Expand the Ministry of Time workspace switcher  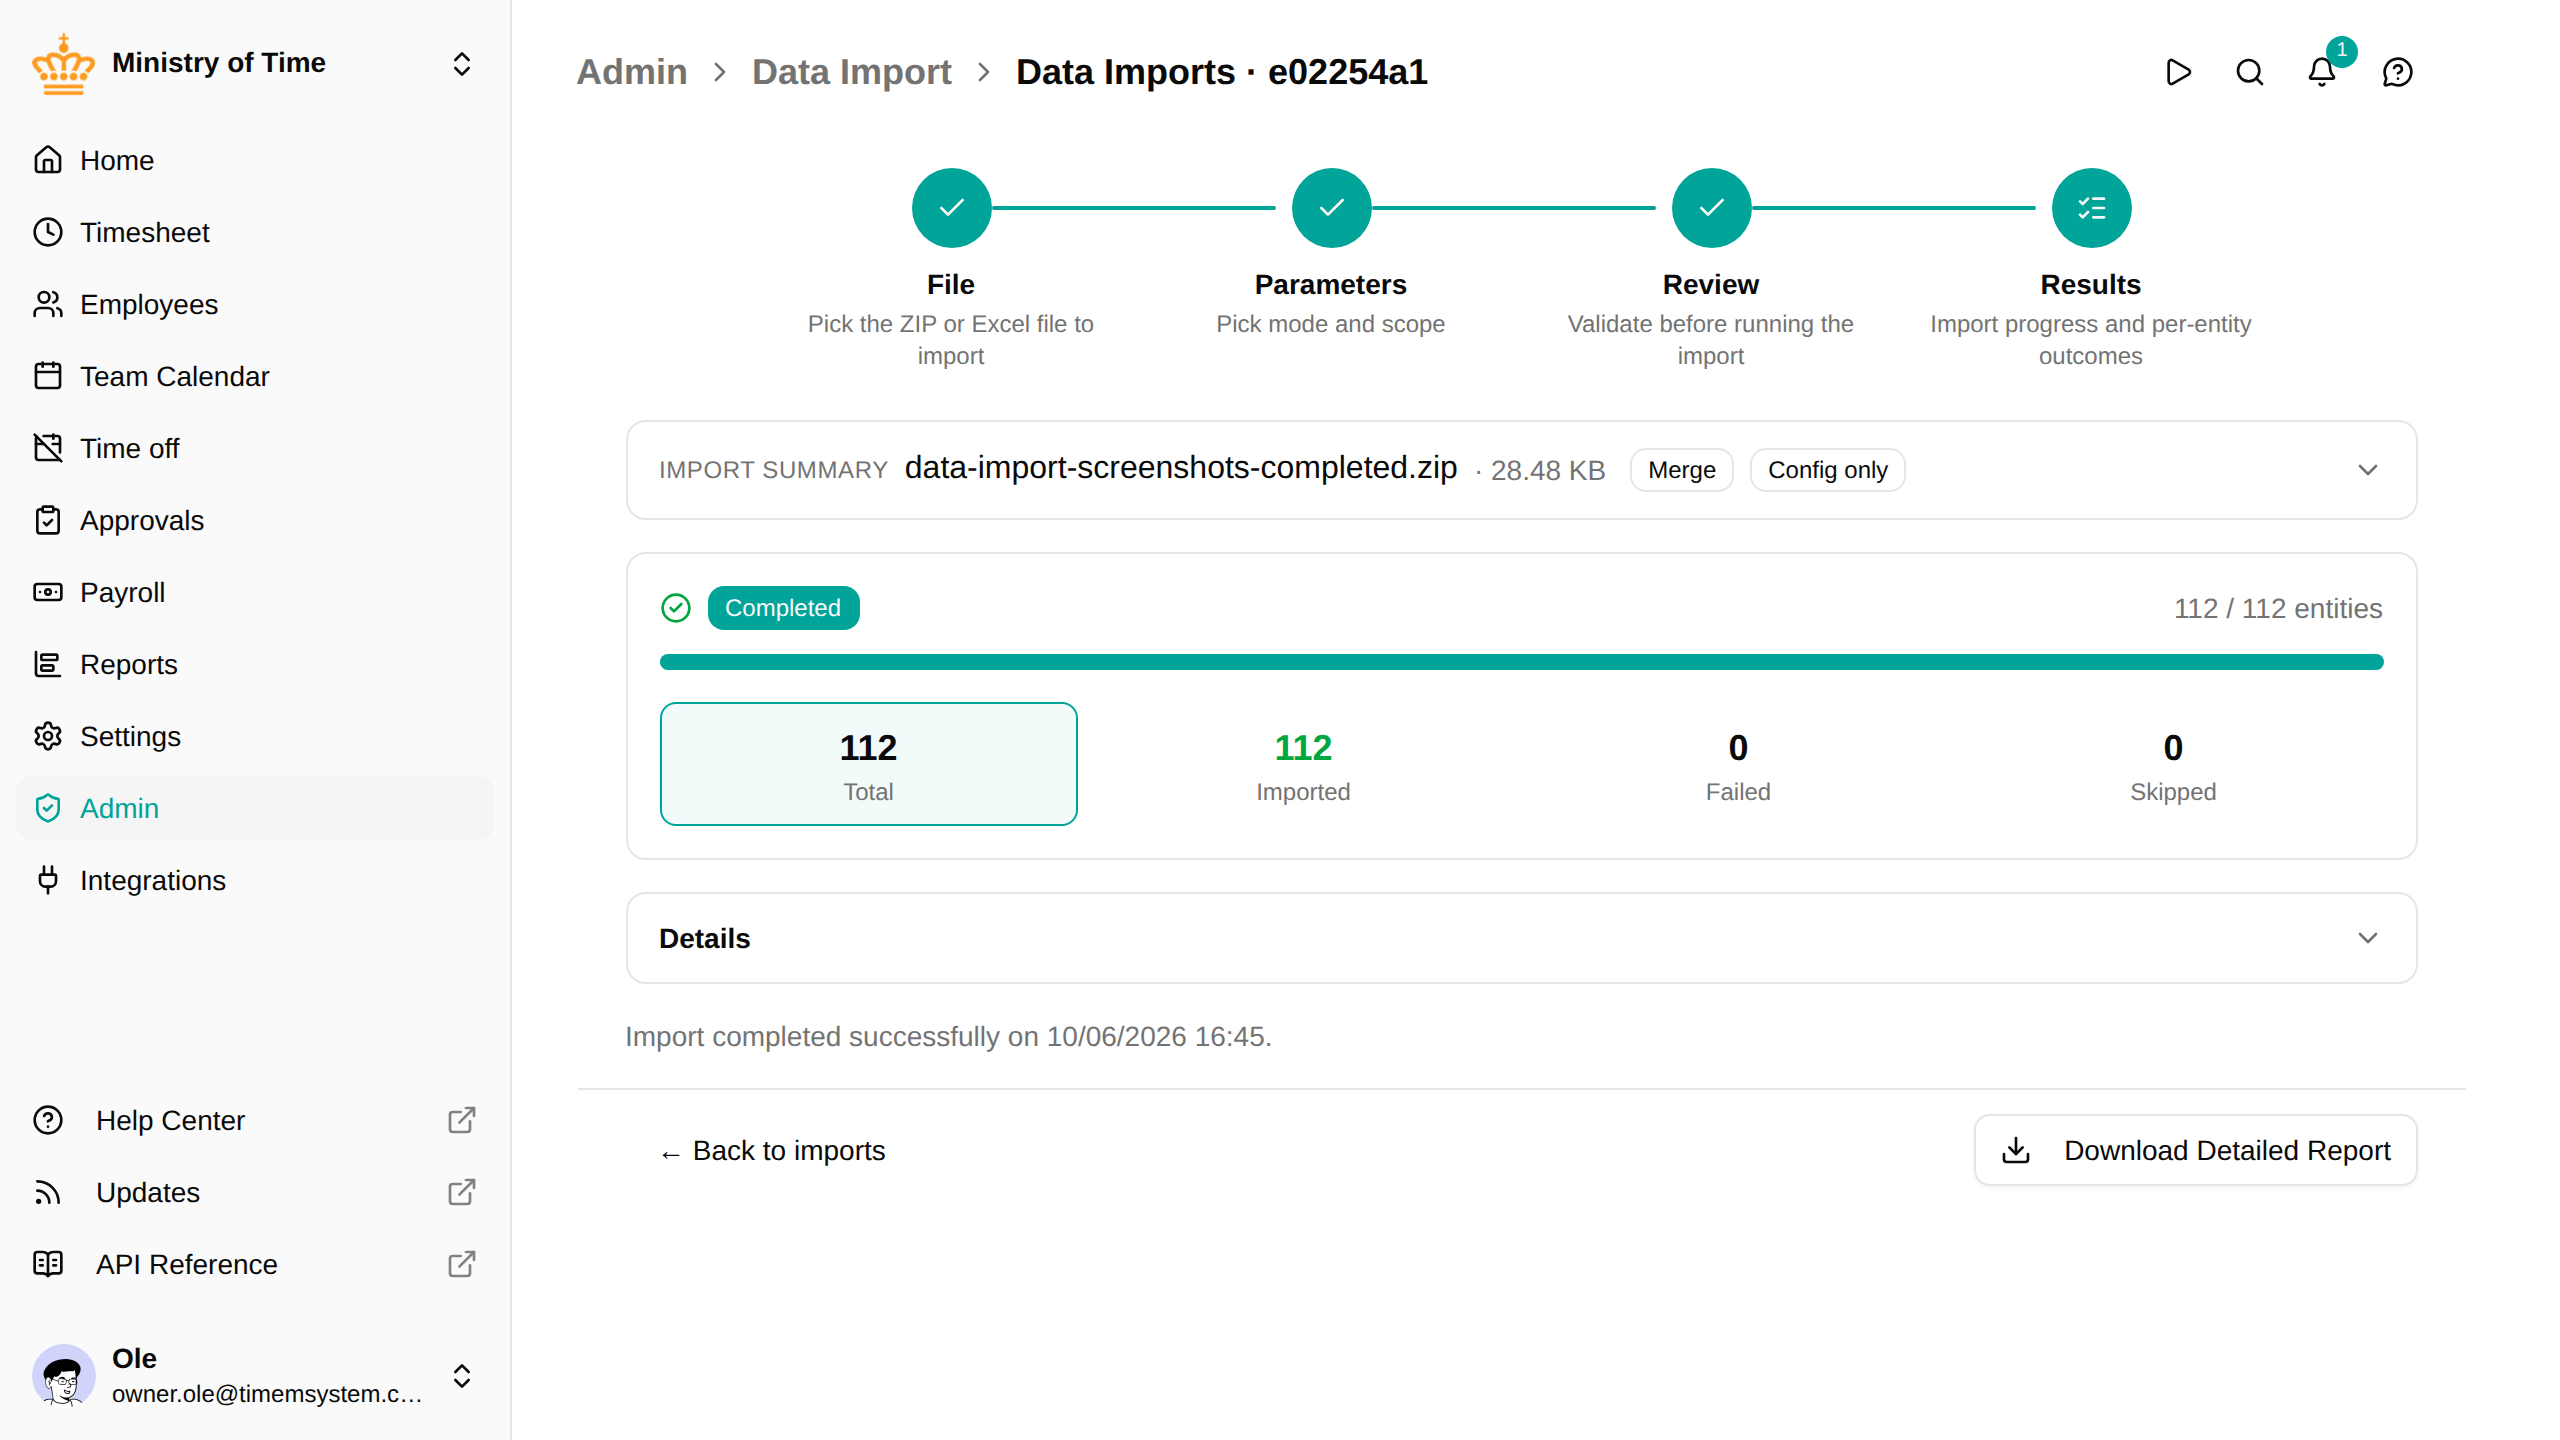[461, 64]
